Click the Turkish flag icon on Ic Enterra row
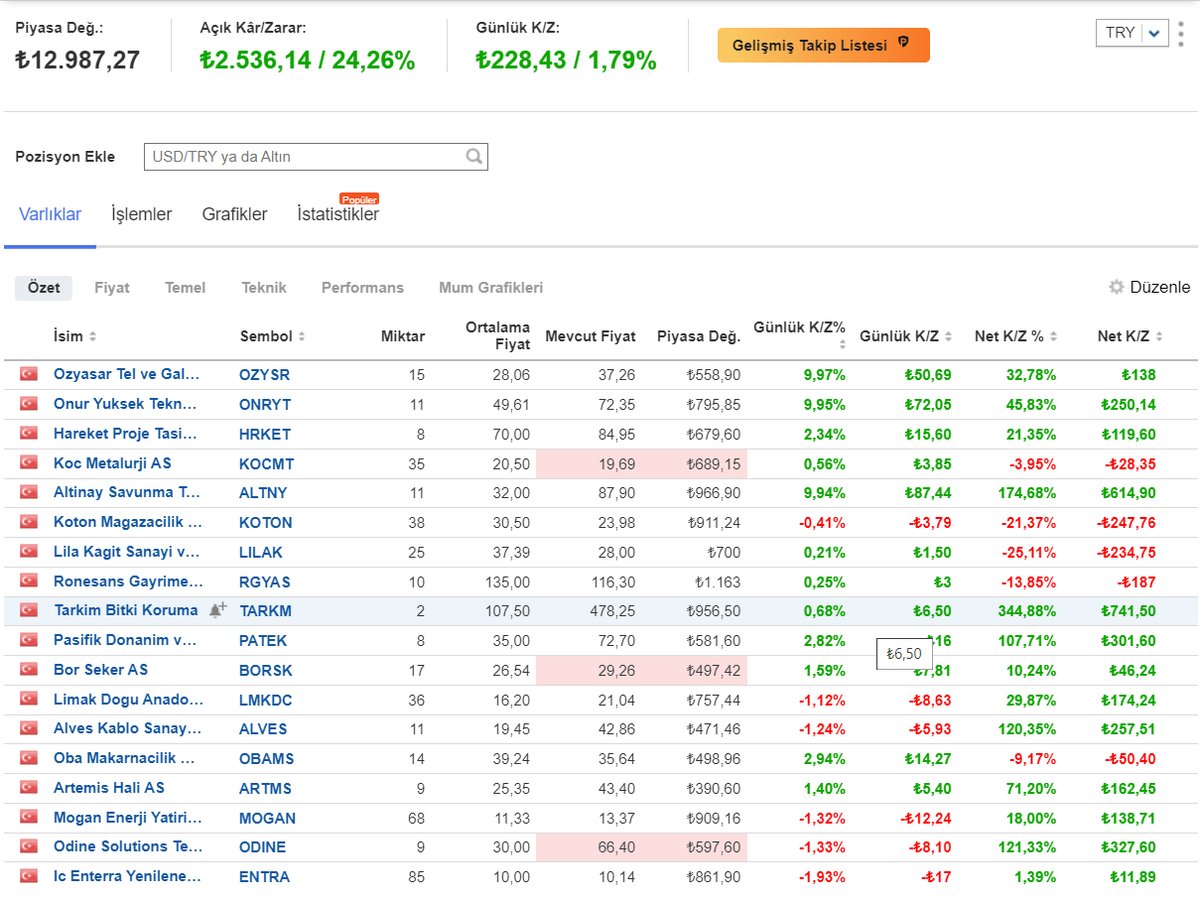Image resolution: width=1200 pixels, height=902 pixels. click(29, 876)
